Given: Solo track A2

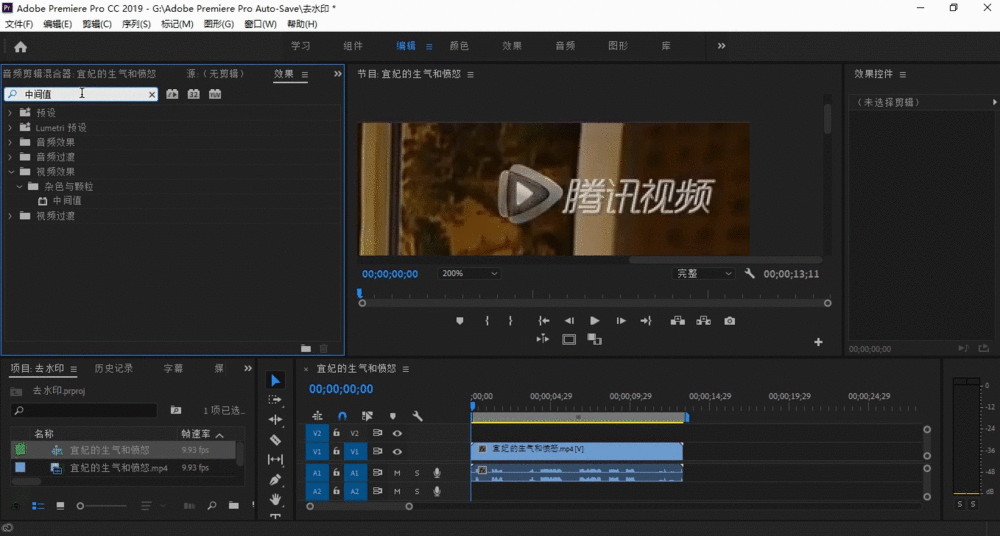Looking at the screenshot, I should (x=417, y=491).
